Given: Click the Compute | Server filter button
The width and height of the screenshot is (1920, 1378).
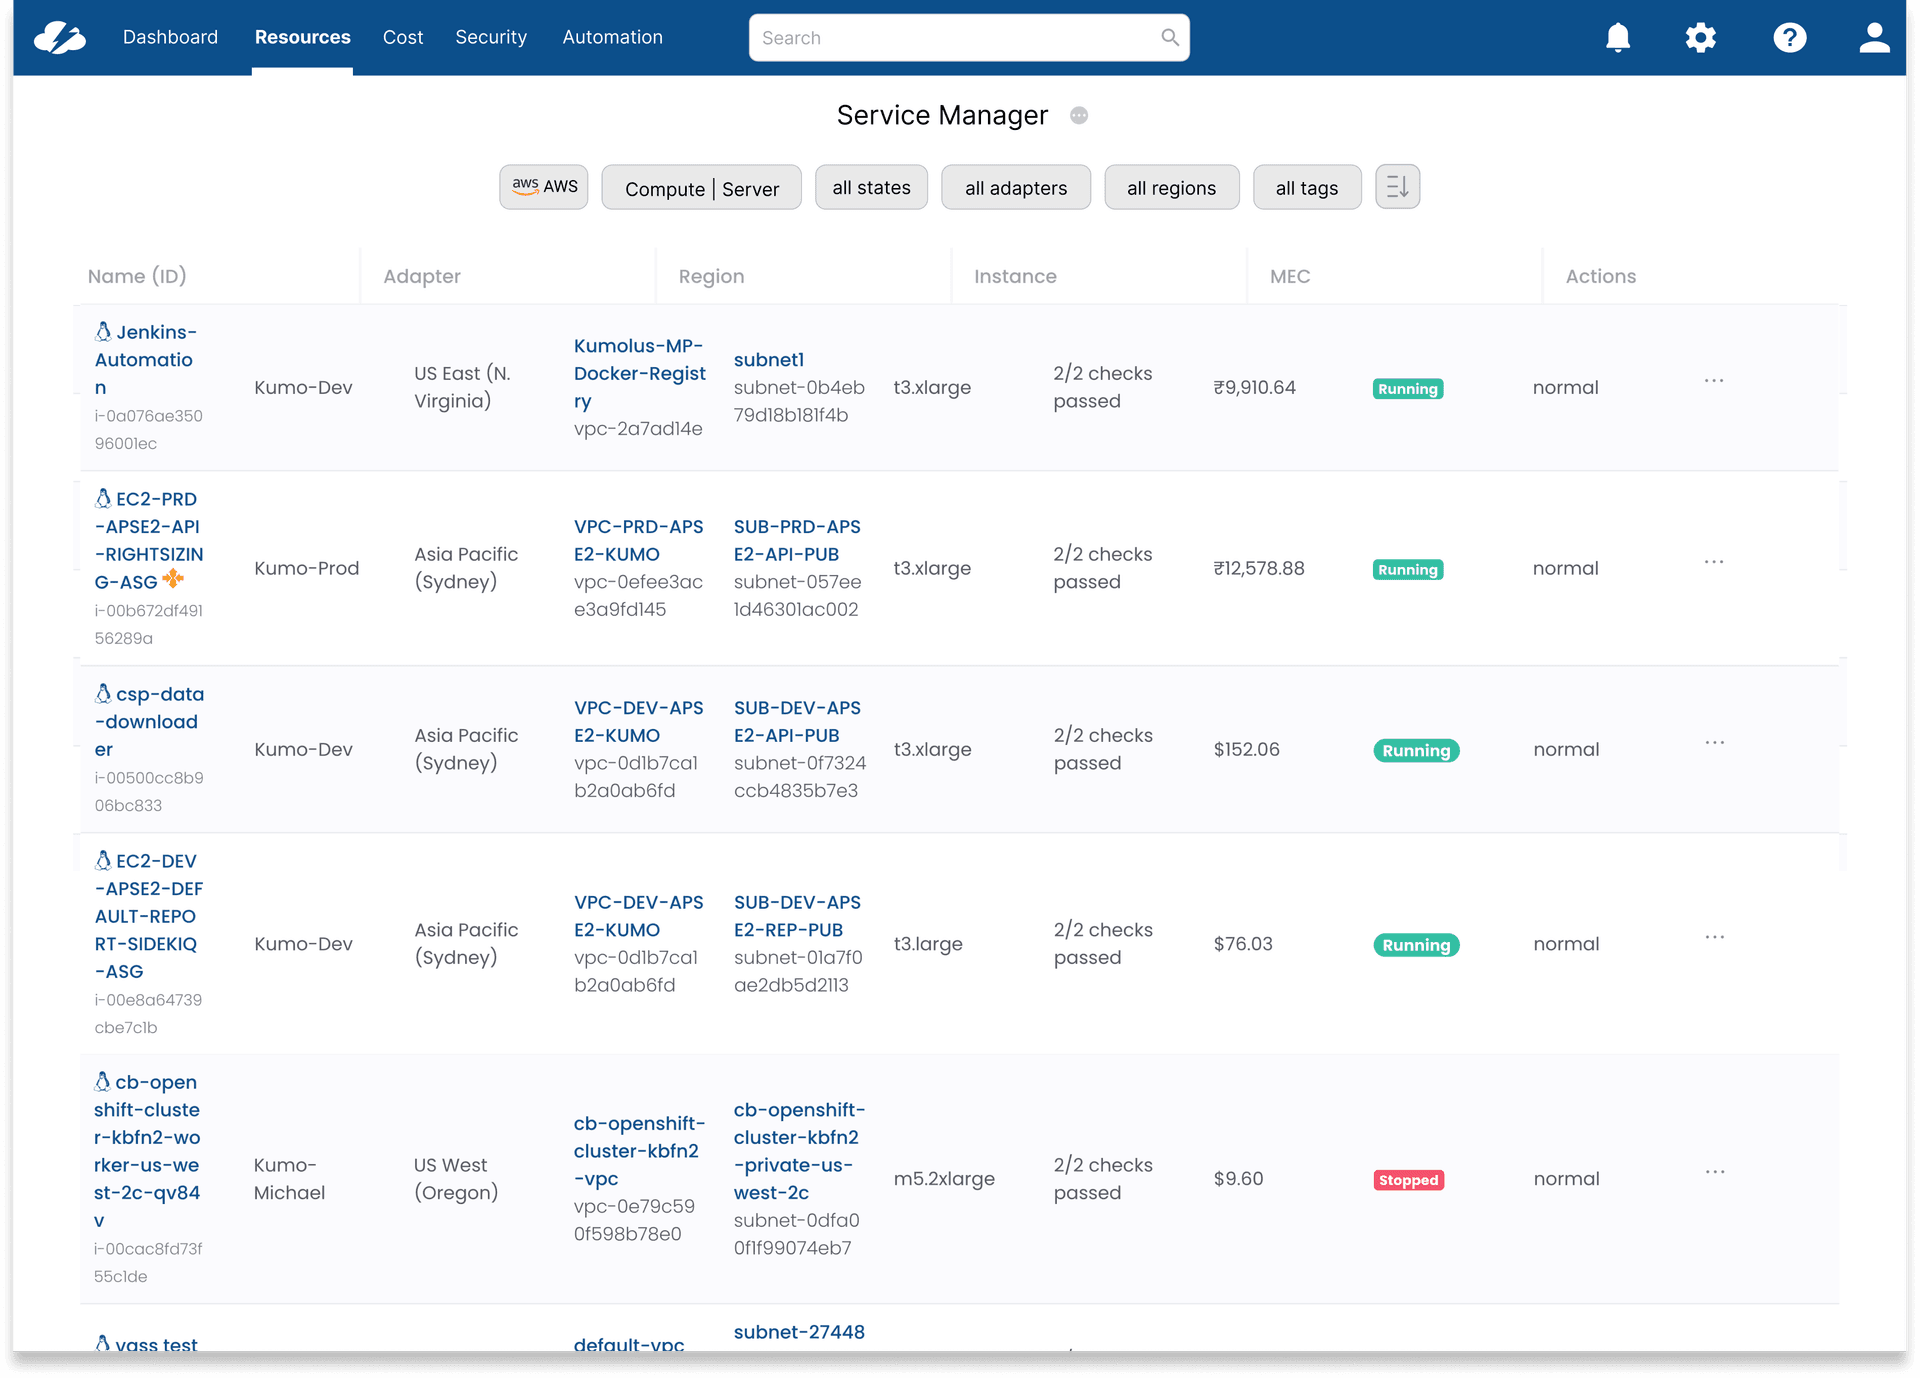Looking at the screenshot, I should click(701, 187).
